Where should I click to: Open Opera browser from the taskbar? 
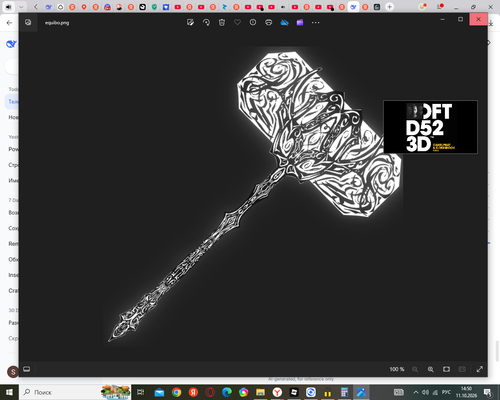[x=210, y=392]
